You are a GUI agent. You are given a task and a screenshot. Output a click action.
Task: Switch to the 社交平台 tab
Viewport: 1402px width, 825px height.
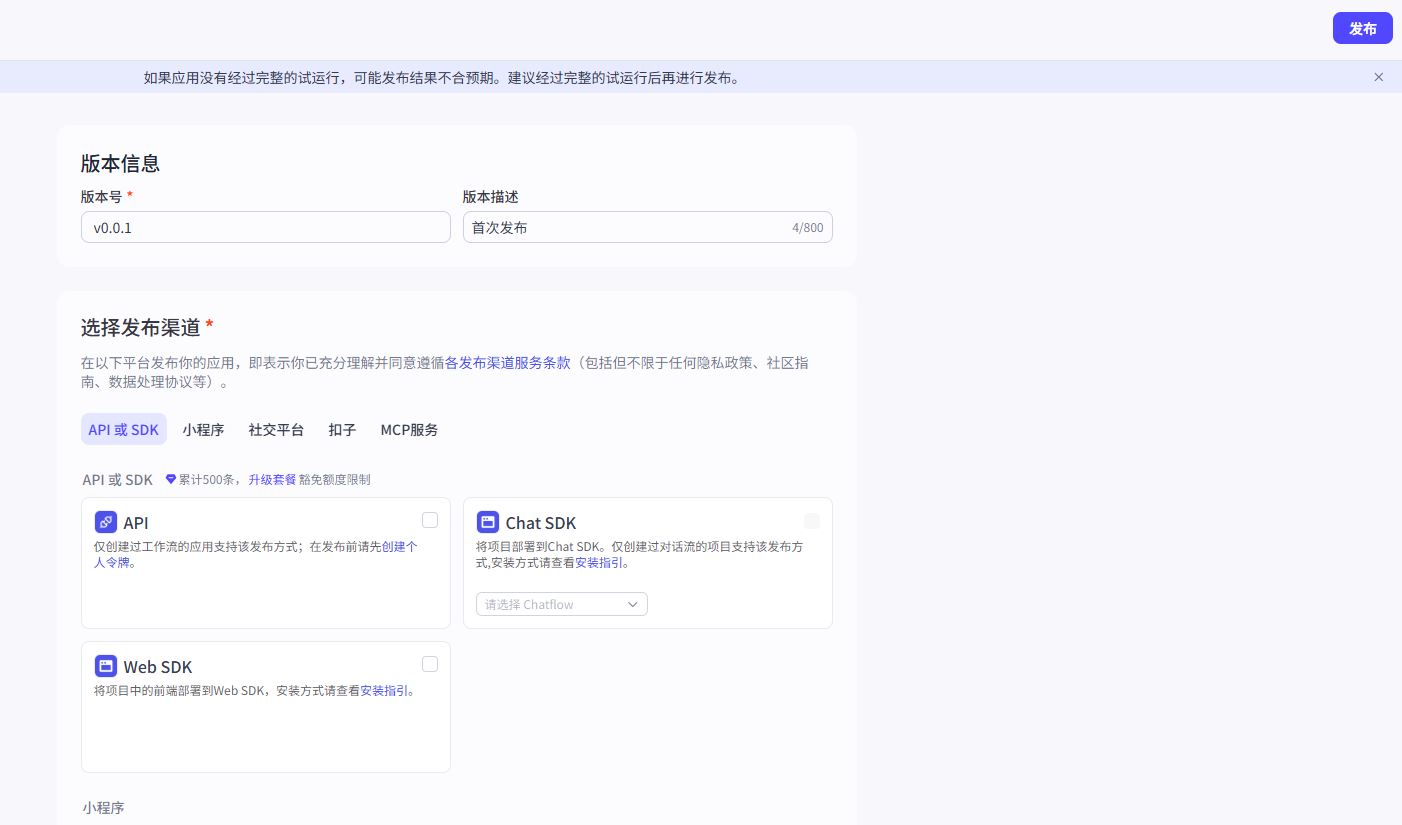[x=276, y=429]
